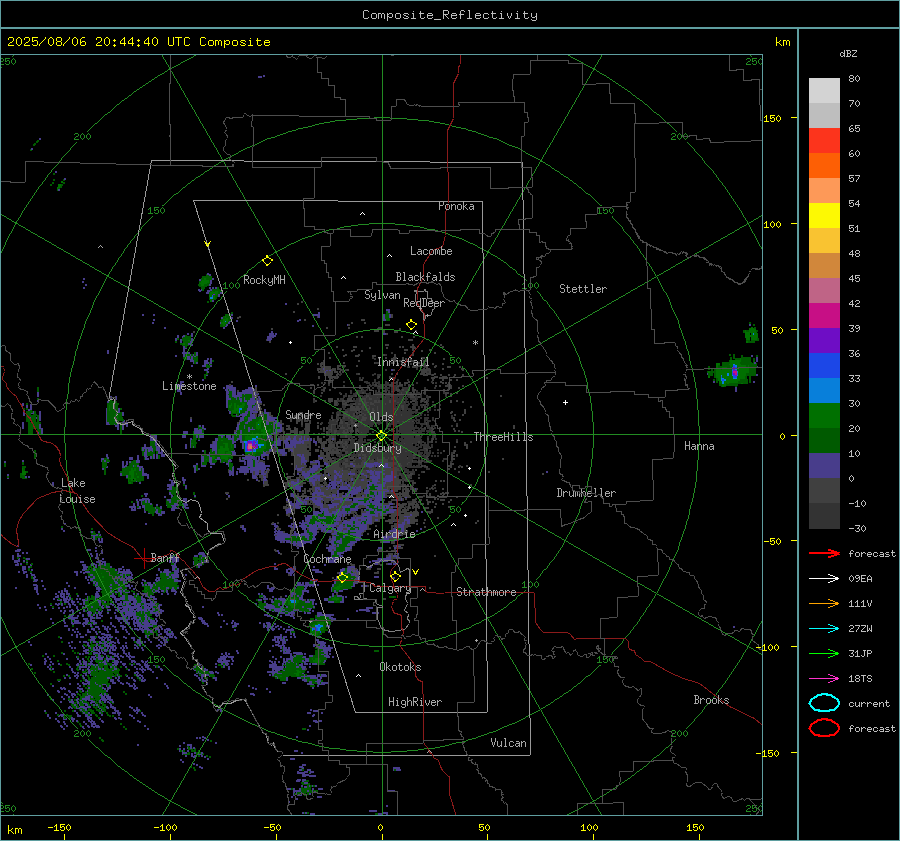Click the yellow diamond marker above Calgary
Screen dimensions: 900x841
click(395, 576)
